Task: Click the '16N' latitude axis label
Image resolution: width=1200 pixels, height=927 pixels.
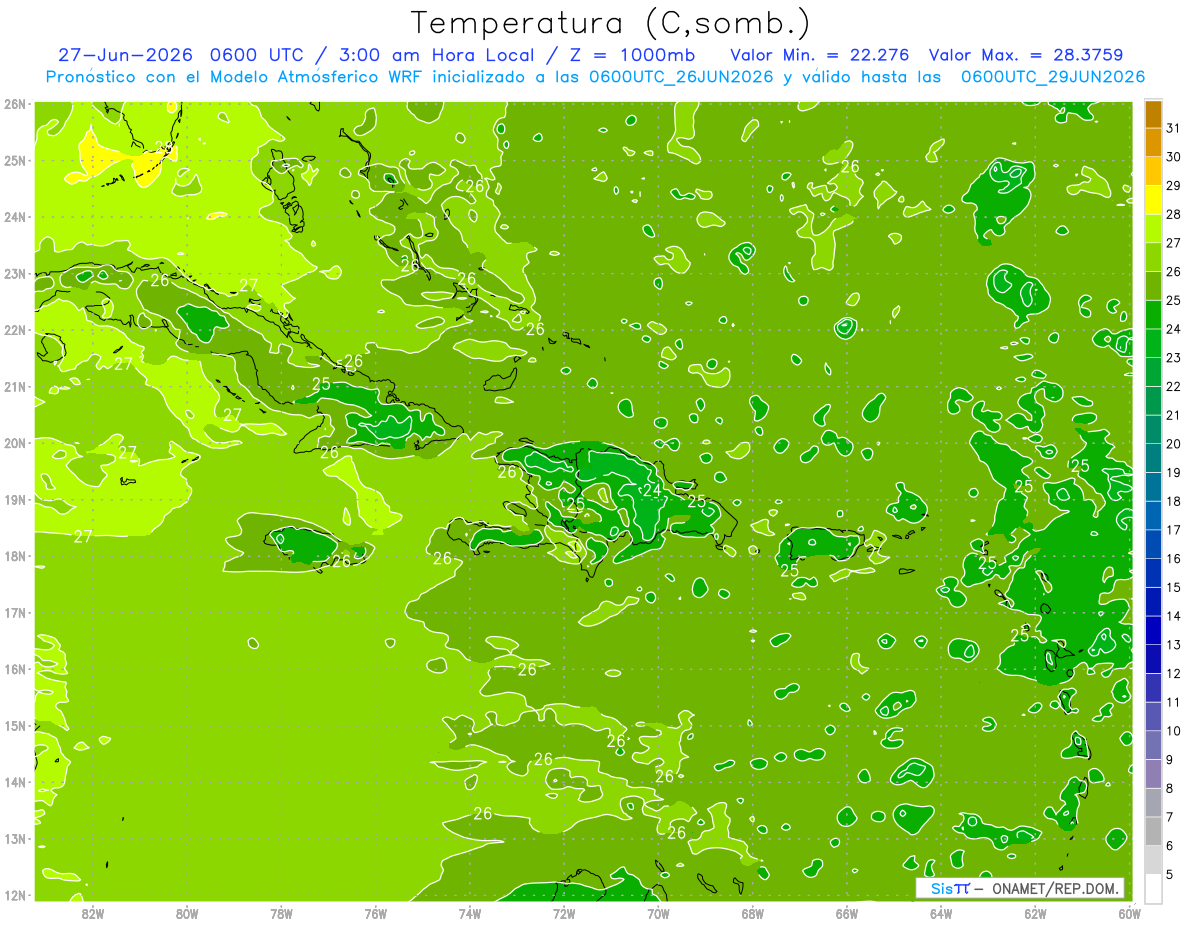Action: pyautogui.click(x=15, y=669)
